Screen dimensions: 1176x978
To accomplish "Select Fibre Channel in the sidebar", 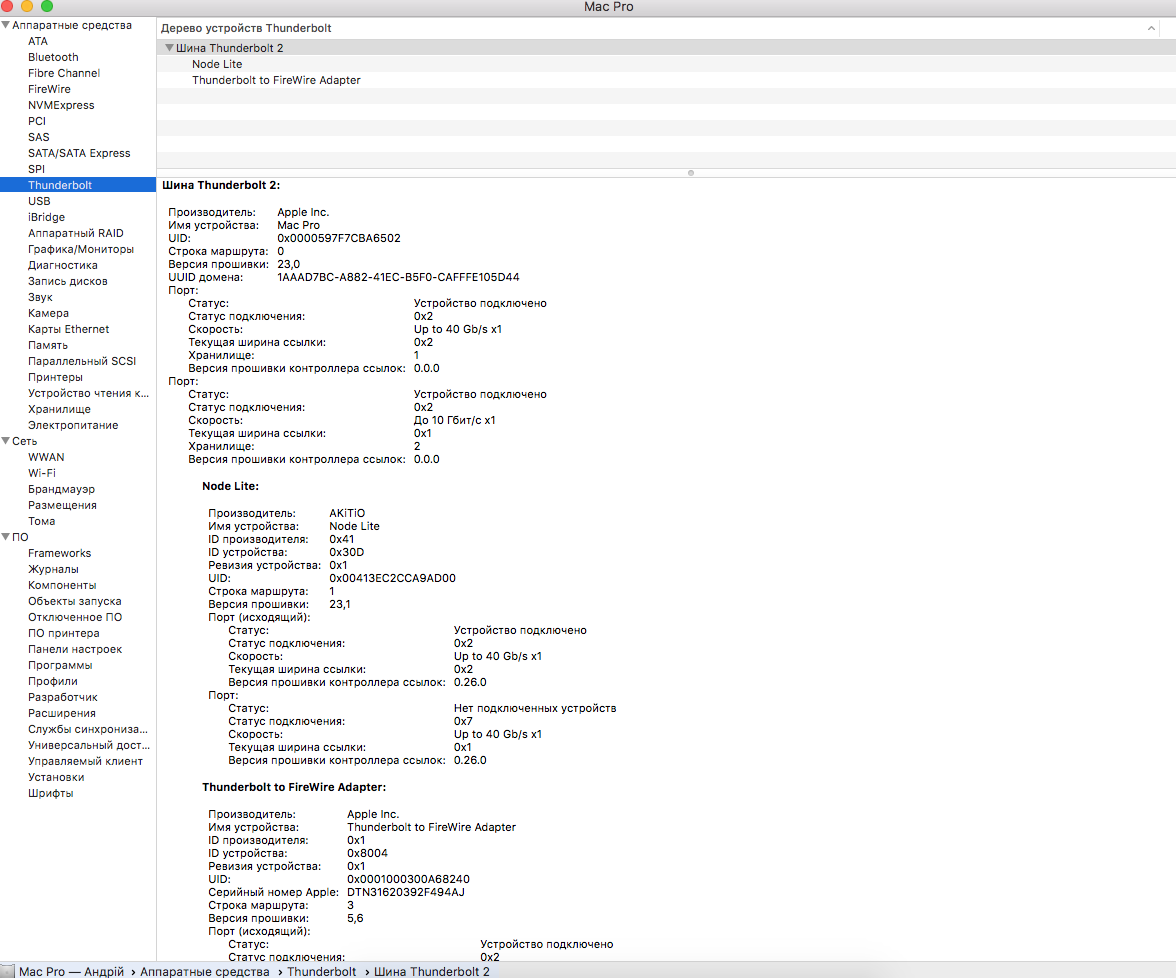I will pyautogui.click(x=64, y=73).
